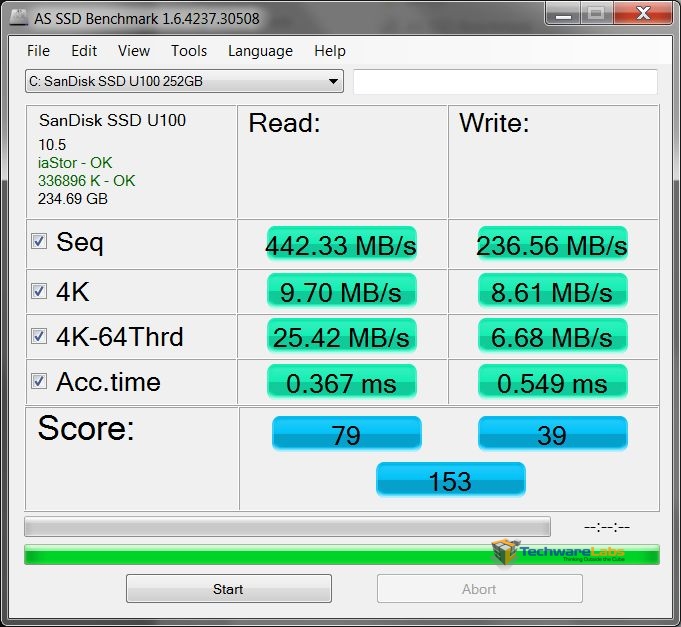The image size is (681, 627).
Task: Open the Tools menu
Action: [189, 51]
